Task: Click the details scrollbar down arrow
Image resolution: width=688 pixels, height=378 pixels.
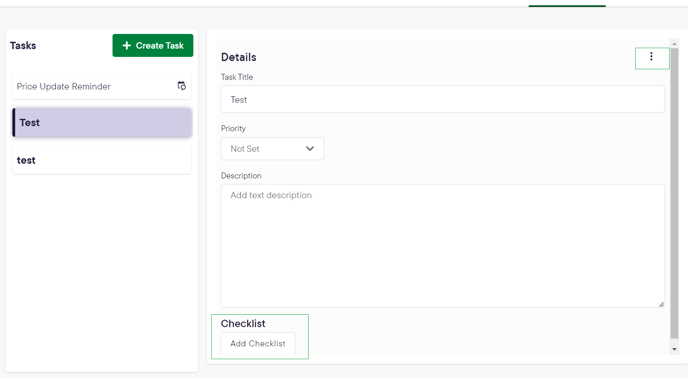Action: click(674, 349)
